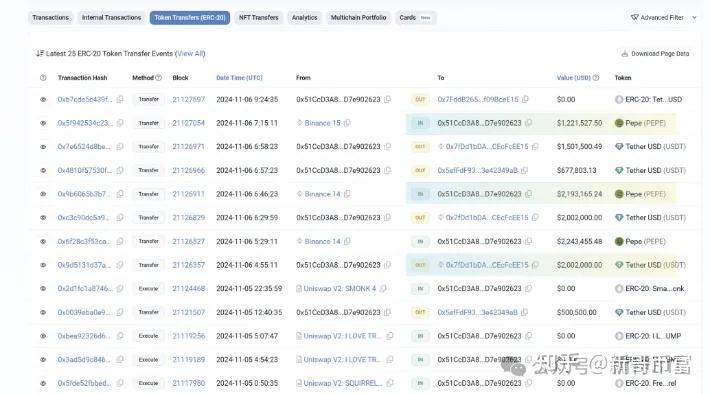
Task: Copy 0x5efFdF93...3e42349aB address in 12:40:35 row
Action: point(524,312)
